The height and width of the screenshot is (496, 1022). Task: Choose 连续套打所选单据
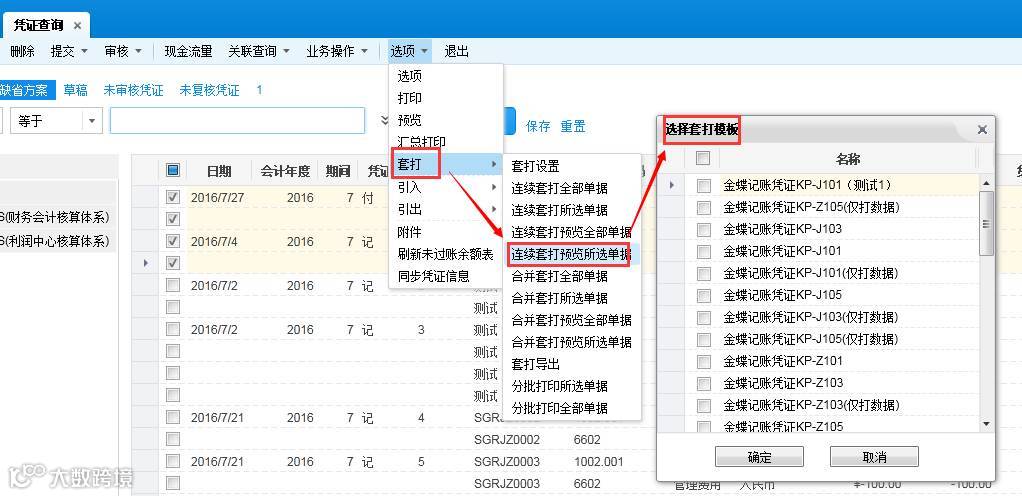pyautogui.click(x=559, y=211)
